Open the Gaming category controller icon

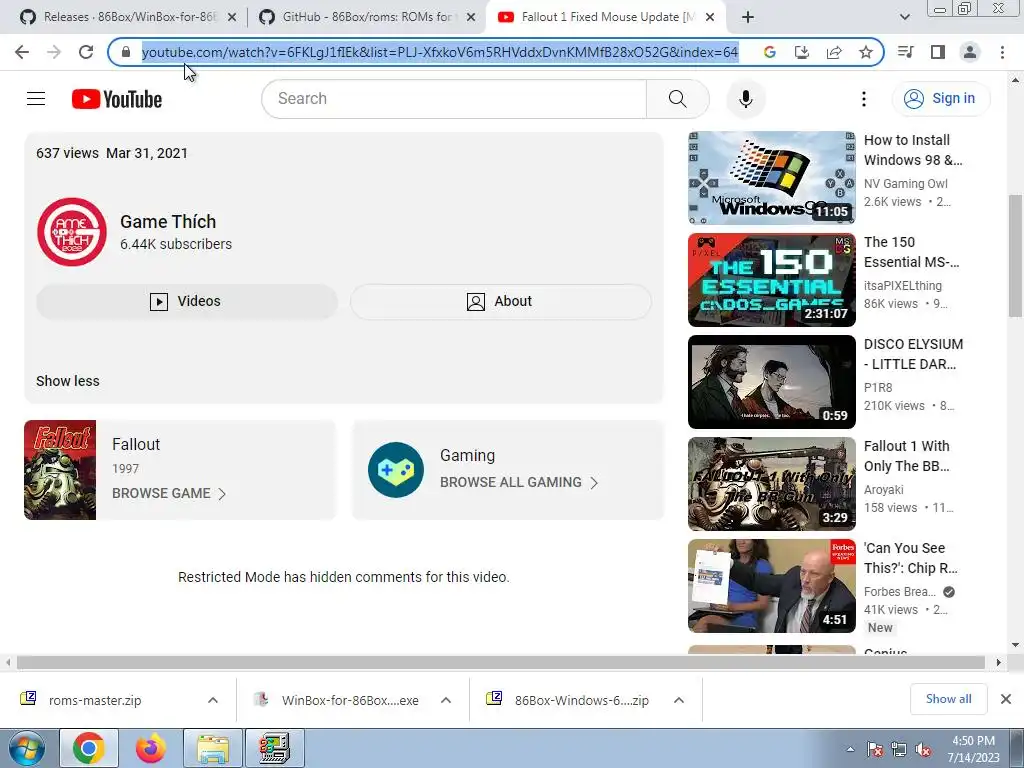pos(396,470)
